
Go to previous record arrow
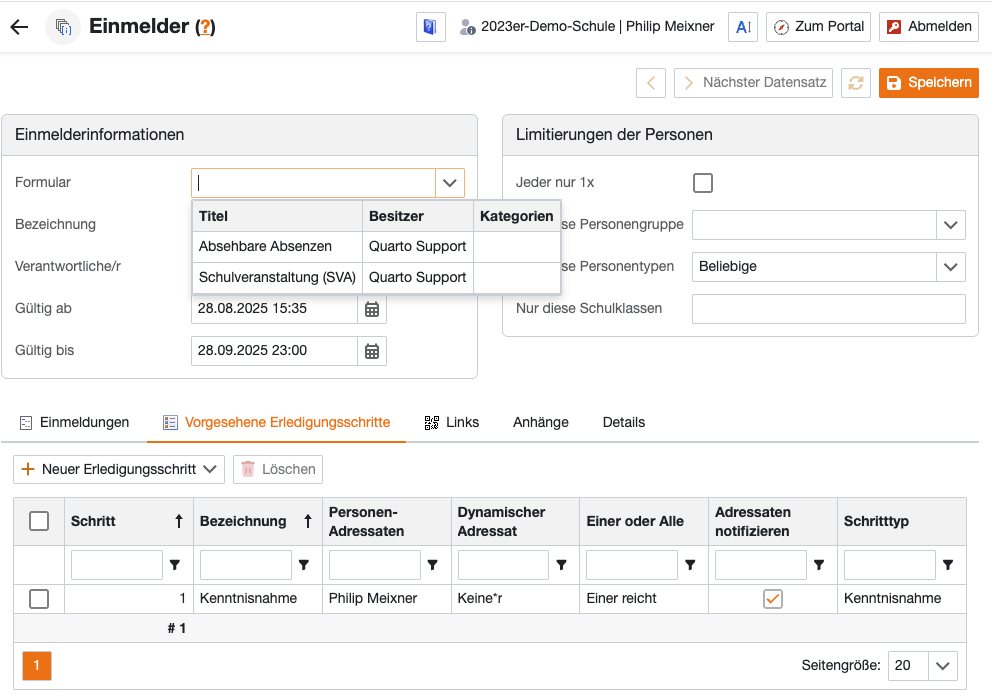click(651, 83)
